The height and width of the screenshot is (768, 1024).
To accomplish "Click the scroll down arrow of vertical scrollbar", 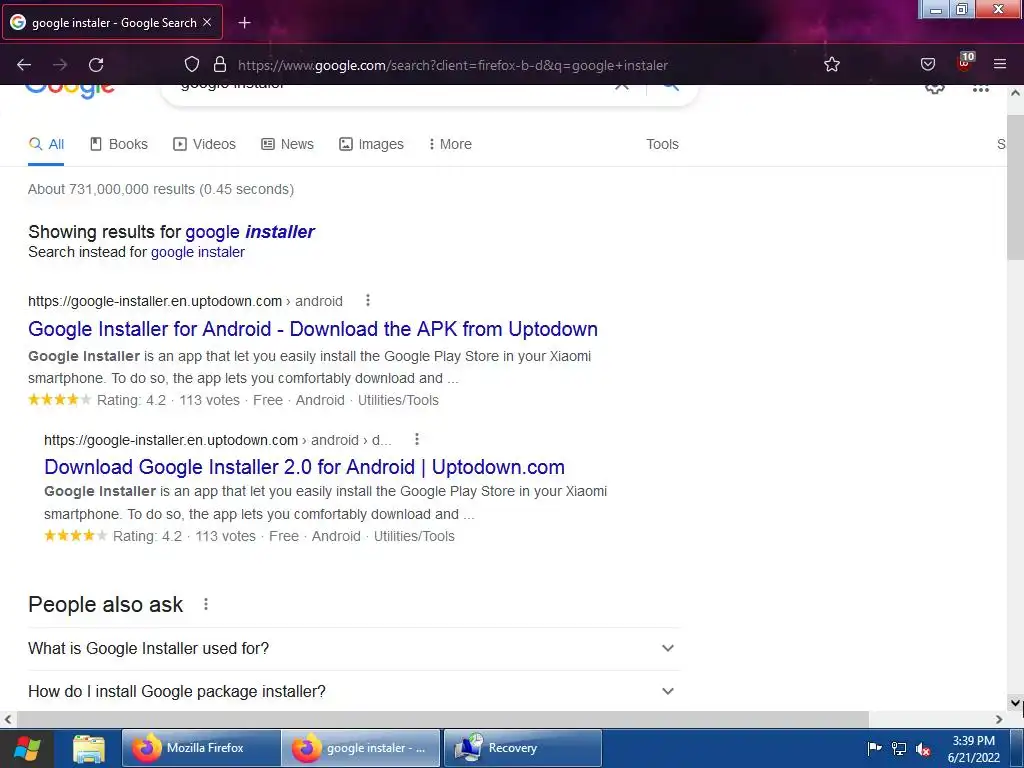I will click(x=1015, y=703).
